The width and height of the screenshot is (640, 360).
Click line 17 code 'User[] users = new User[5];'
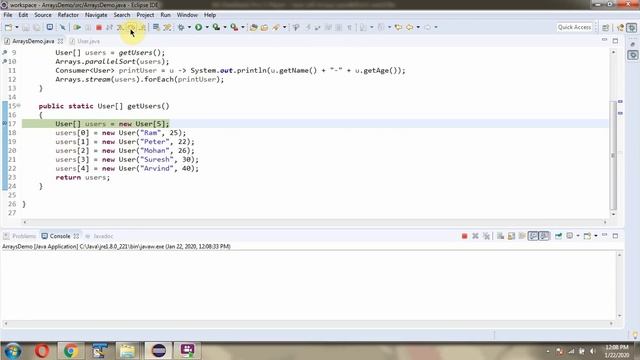(112, 124)
